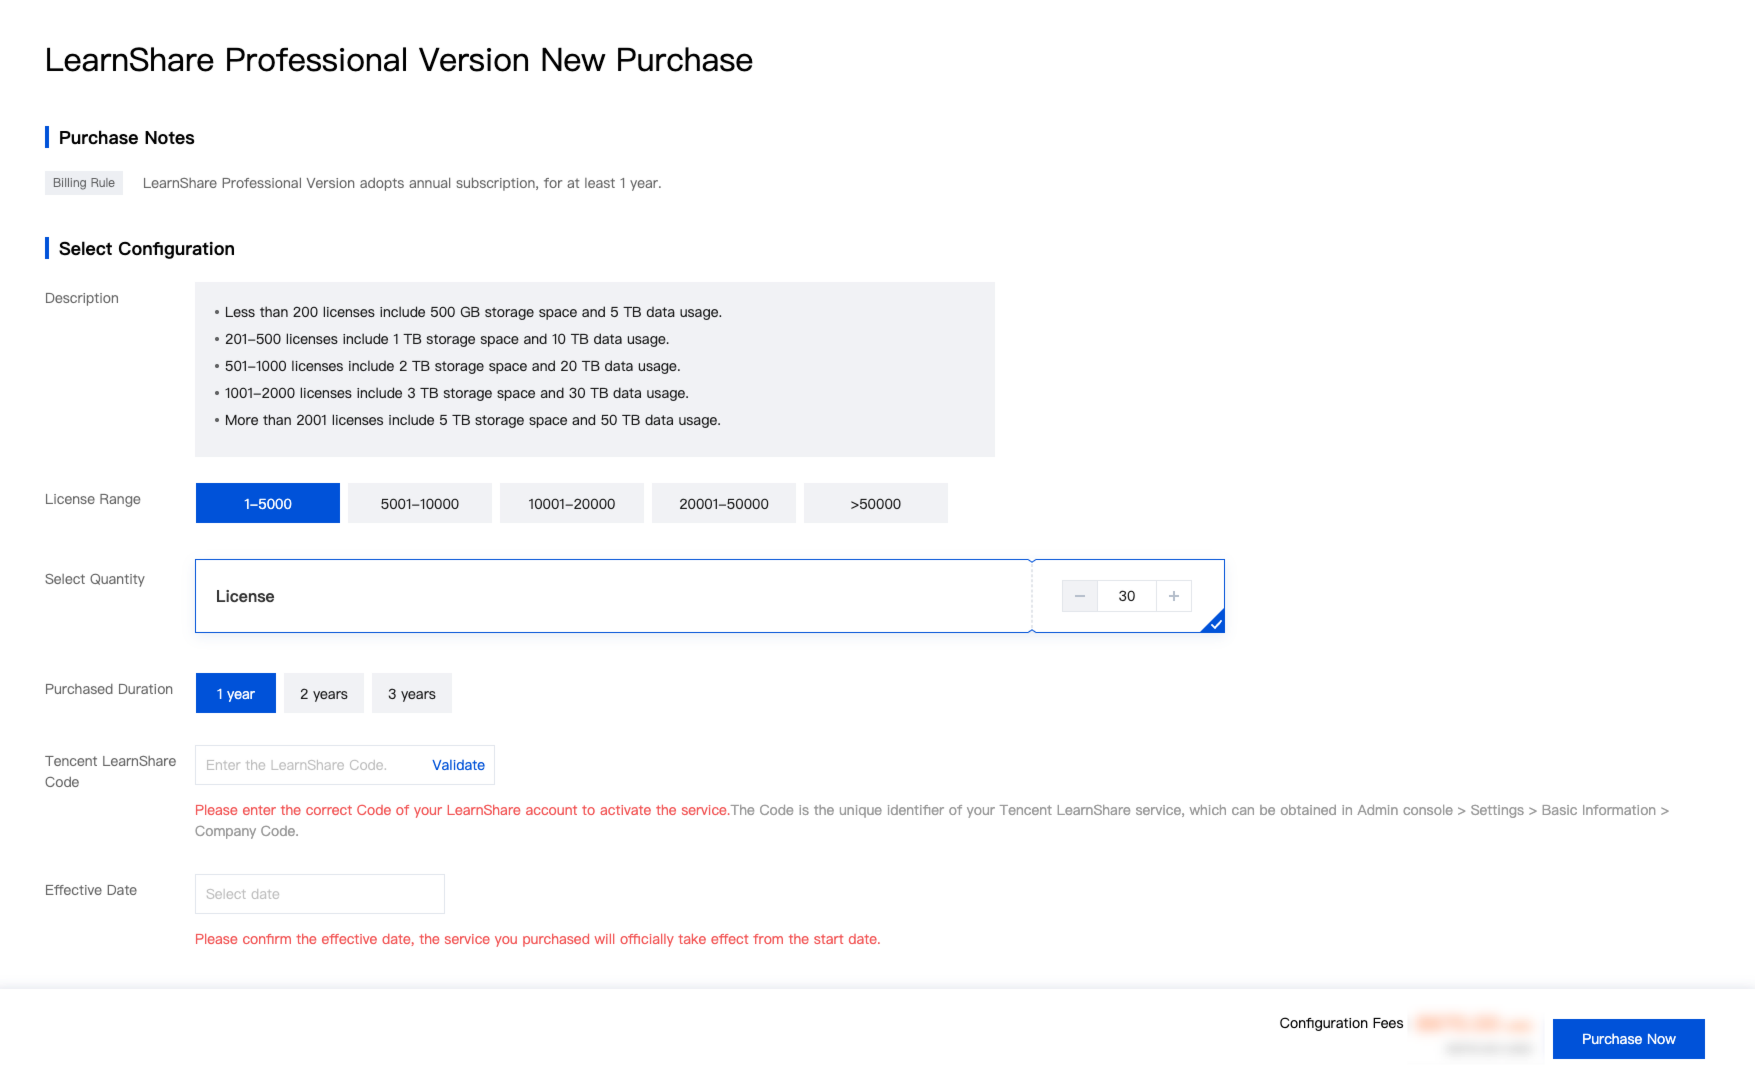
Task: Select the 20001–50000 license range
Action: 723,503
